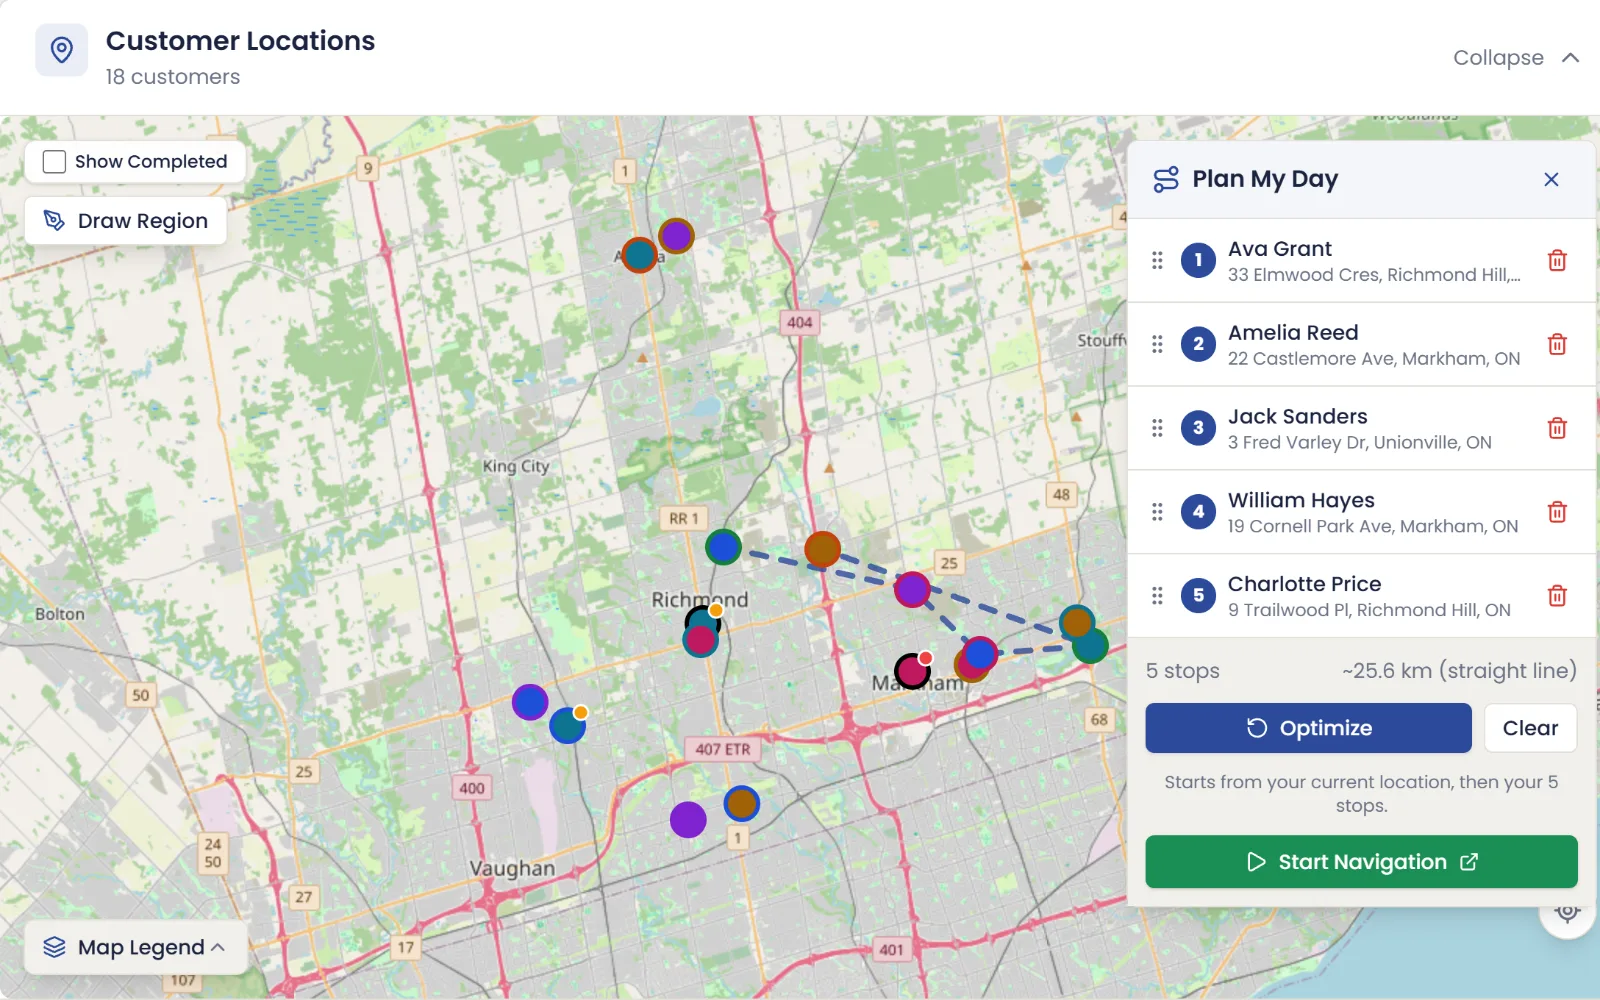
Task: Select the purple marker above Vaughan
Action: coord(688,820)
